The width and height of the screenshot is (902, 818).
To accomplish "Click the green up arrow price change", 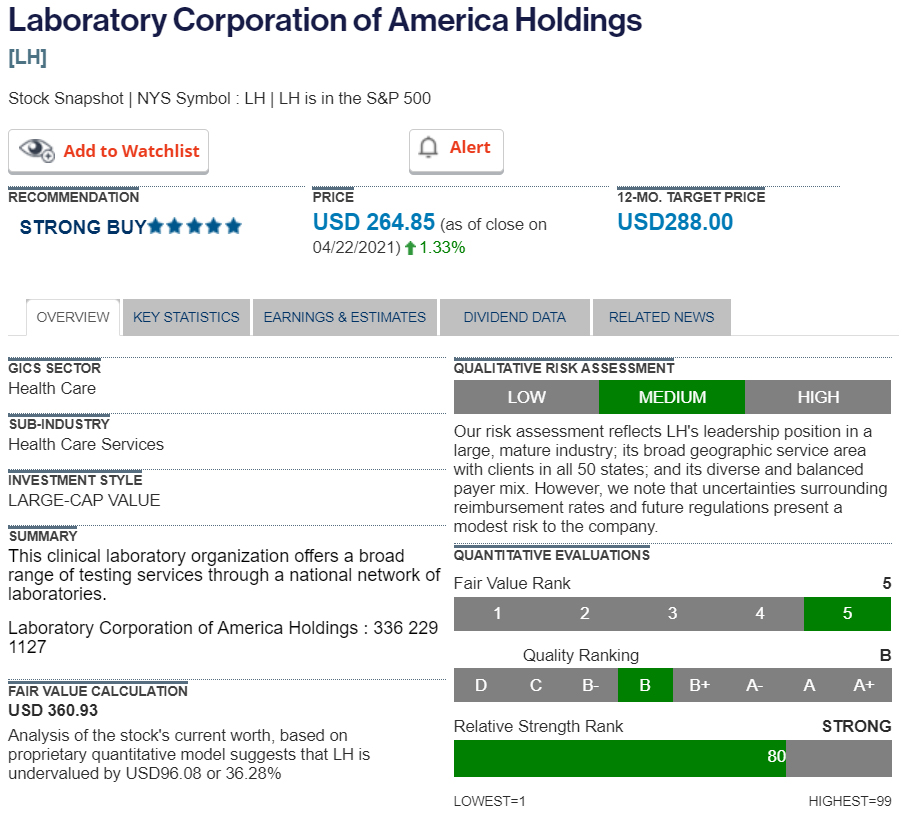I will [410, 248].
